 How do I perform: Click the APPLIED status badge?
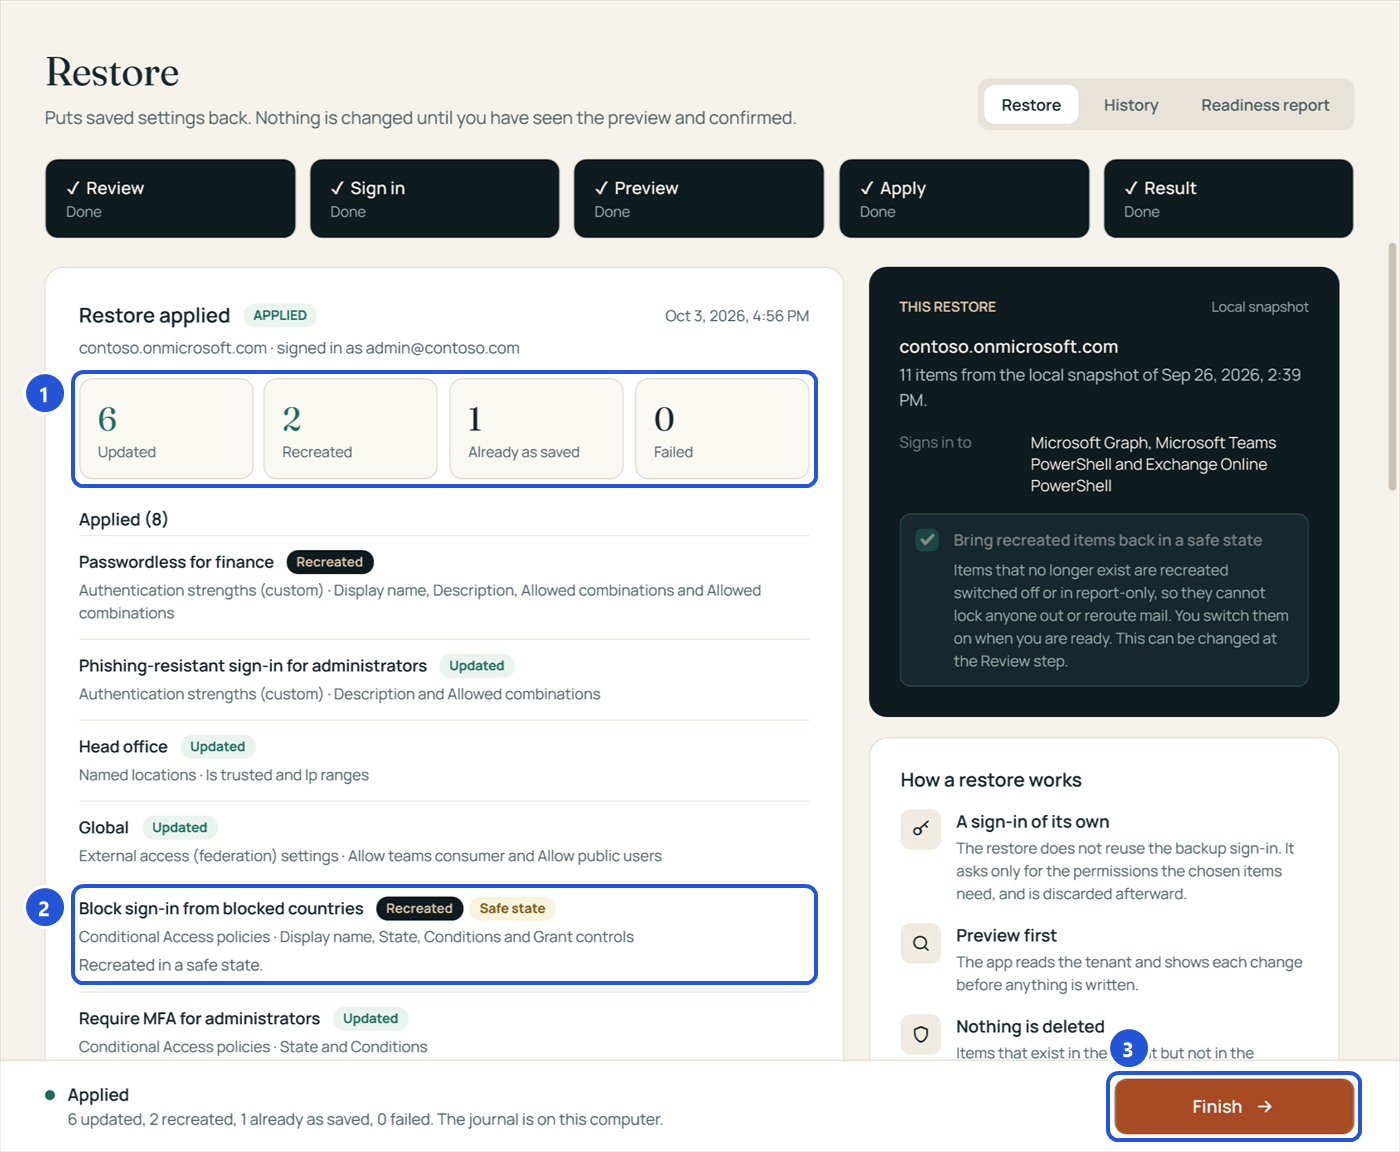click(x=280, y=315)
